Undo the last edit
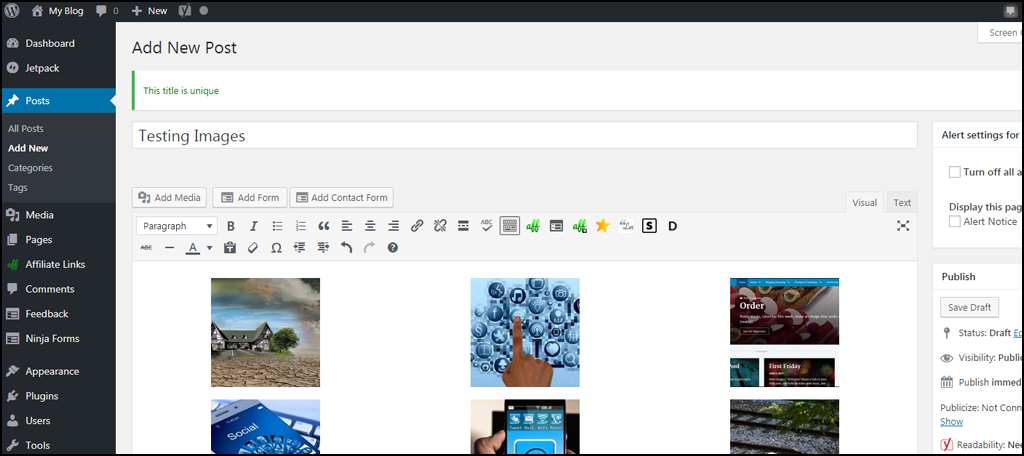 (x=347, y=248)
